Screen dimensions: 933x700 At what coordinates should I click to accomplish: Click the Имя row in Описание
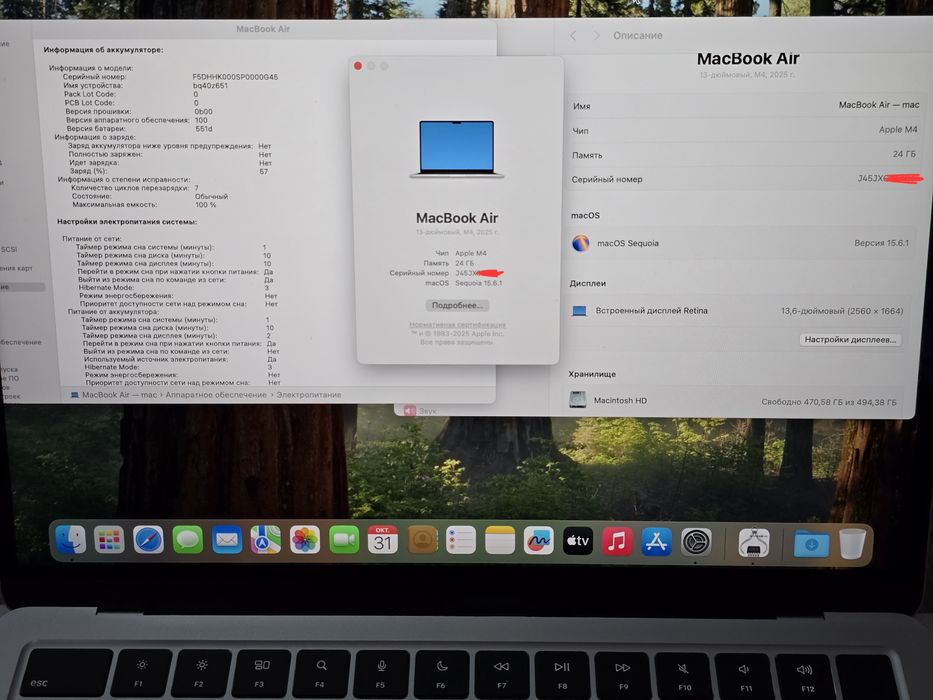[x=746, y=105]
